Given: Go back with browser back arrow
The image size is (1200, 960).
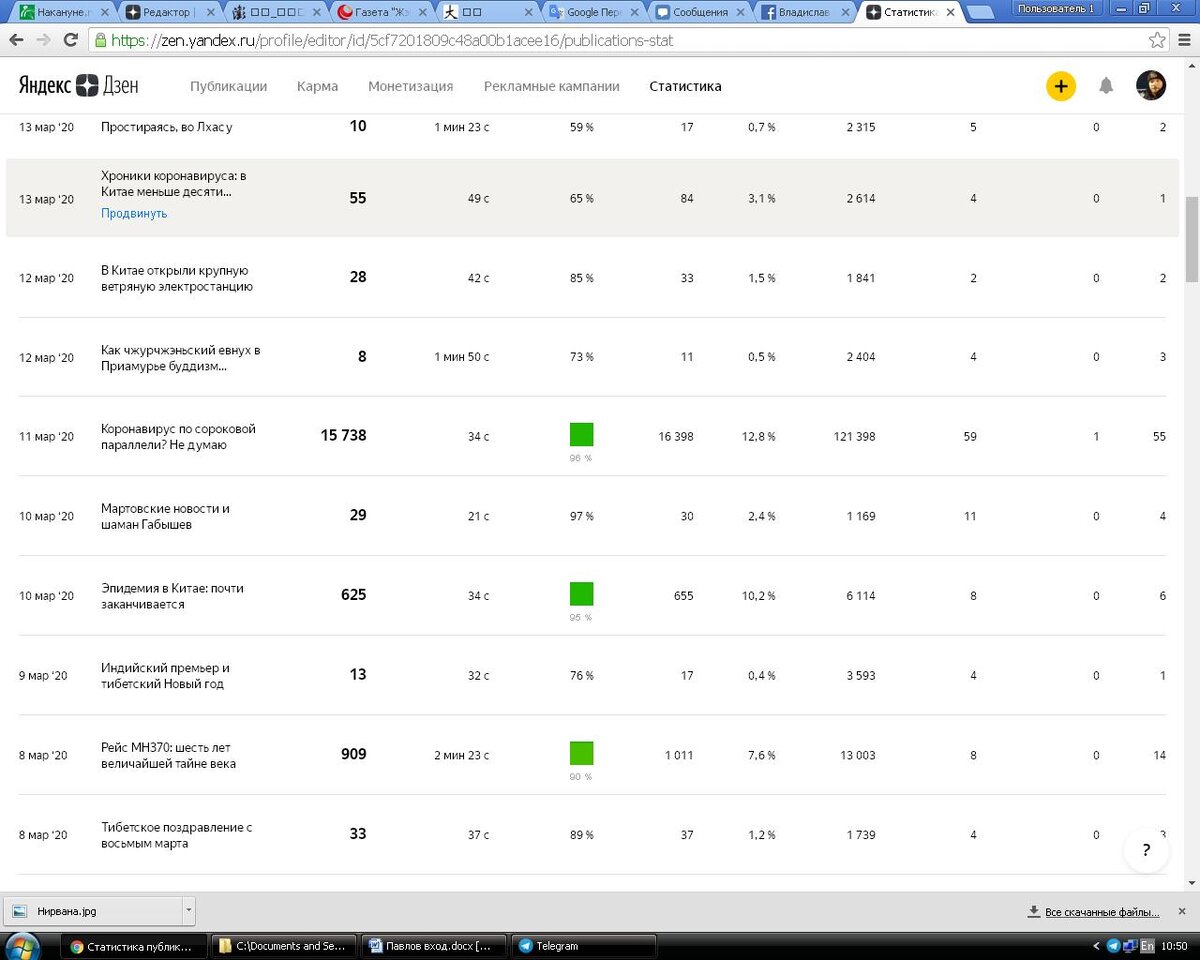Looking at the screenshot, I should (17, 41).
